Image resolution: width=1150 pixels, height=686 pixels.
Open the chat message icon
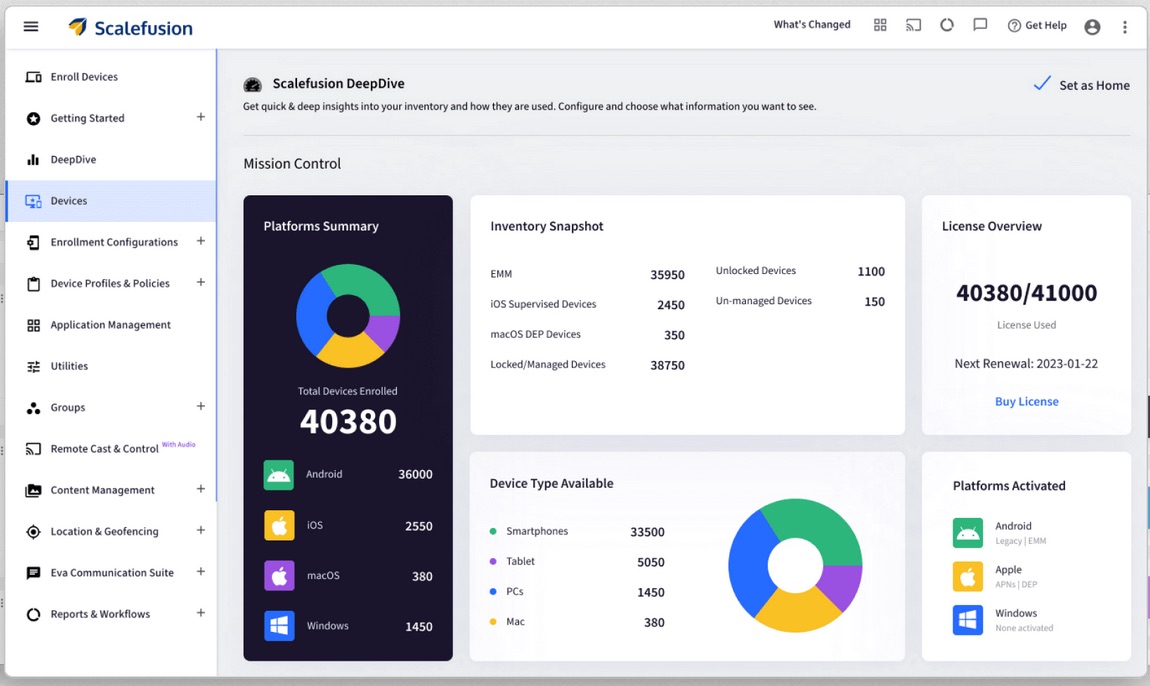click(x=980, y=25)
